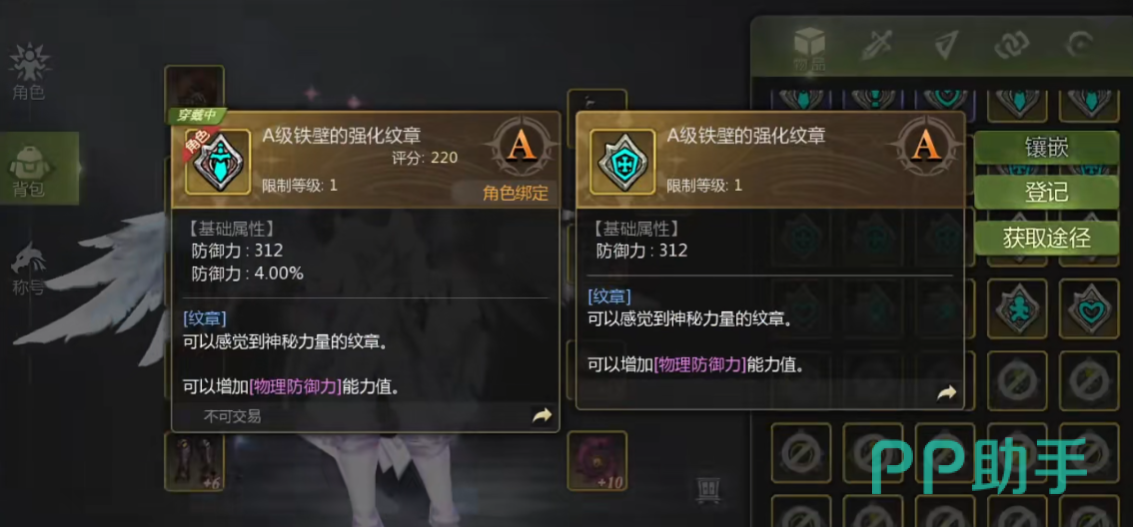This screenshot has height=527, width=1133.
Task: Open the chain link tab icon
Action: (1012, 46)
